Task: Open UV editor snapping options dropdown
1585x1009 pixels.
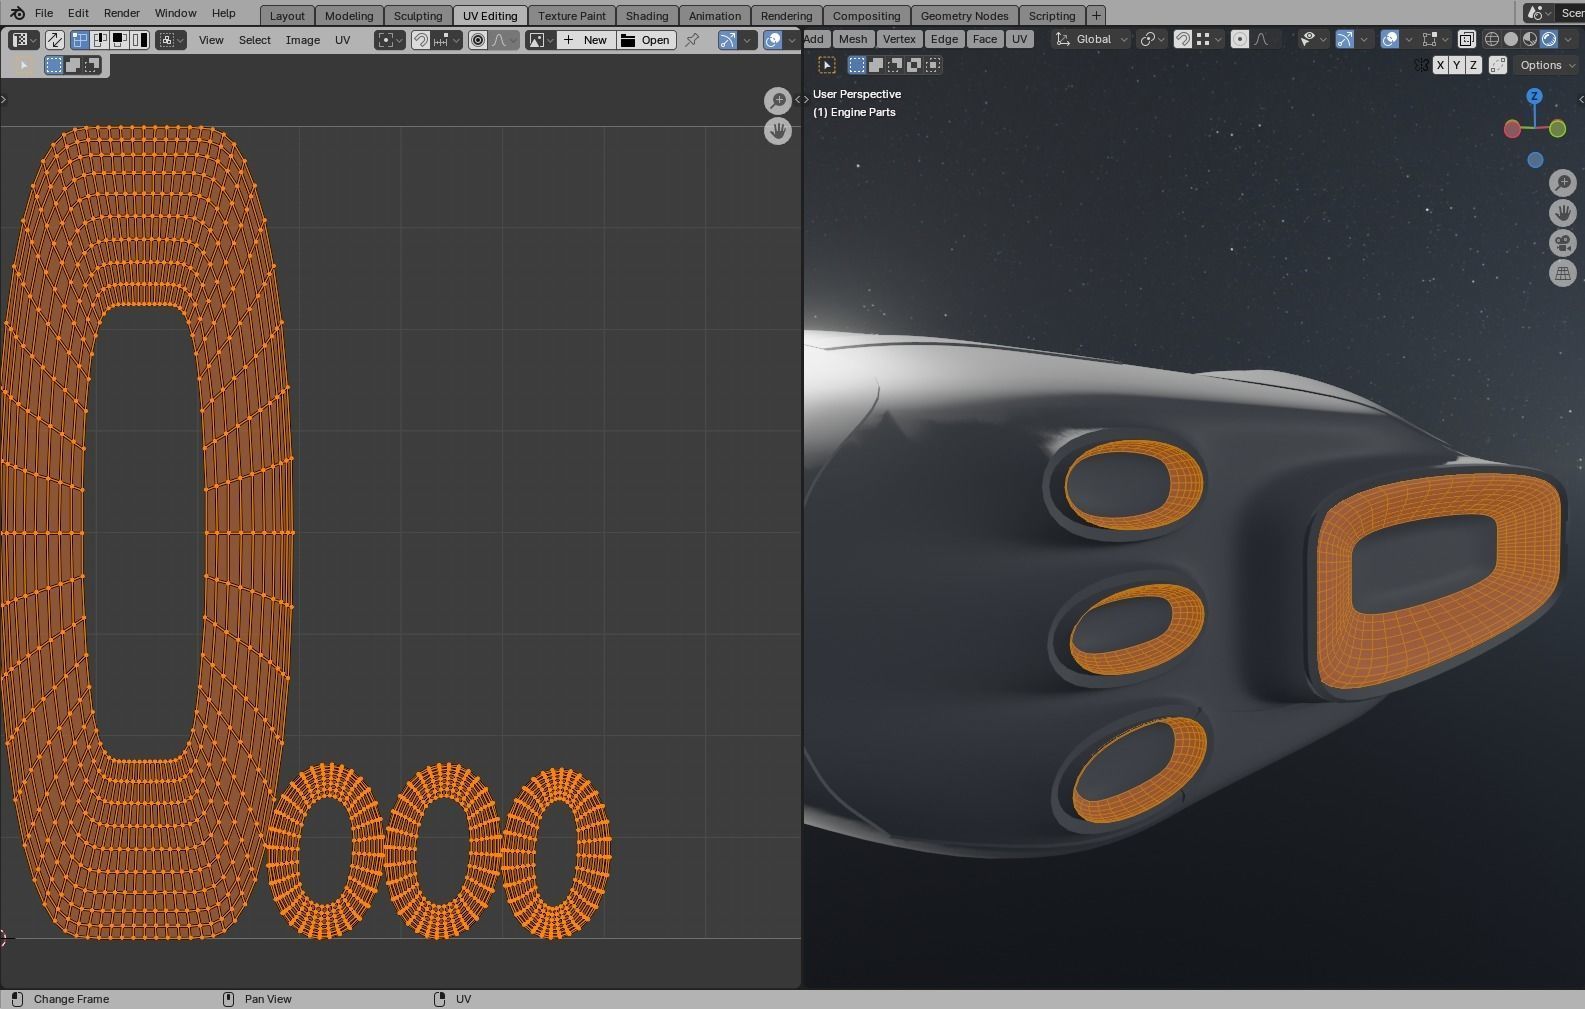Action: (x=446, y=40)
